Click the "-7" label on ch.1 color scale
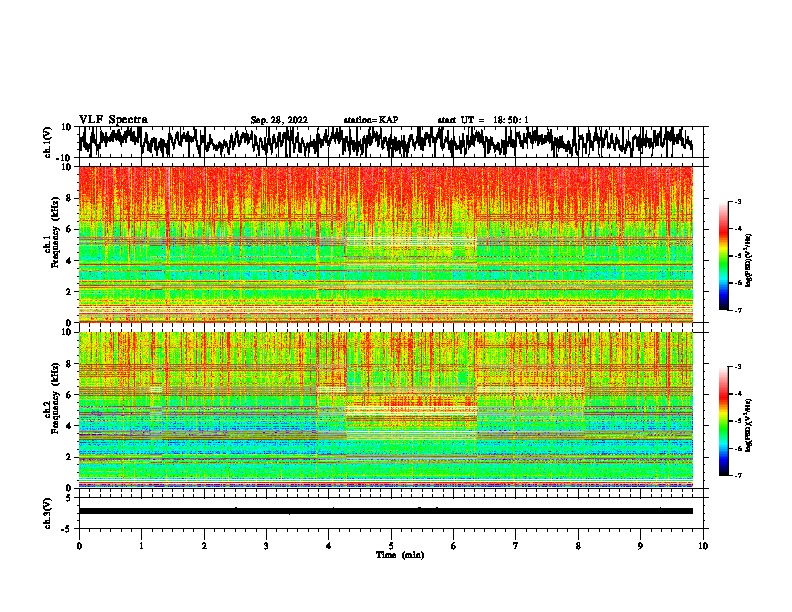 tap(737, 310)
